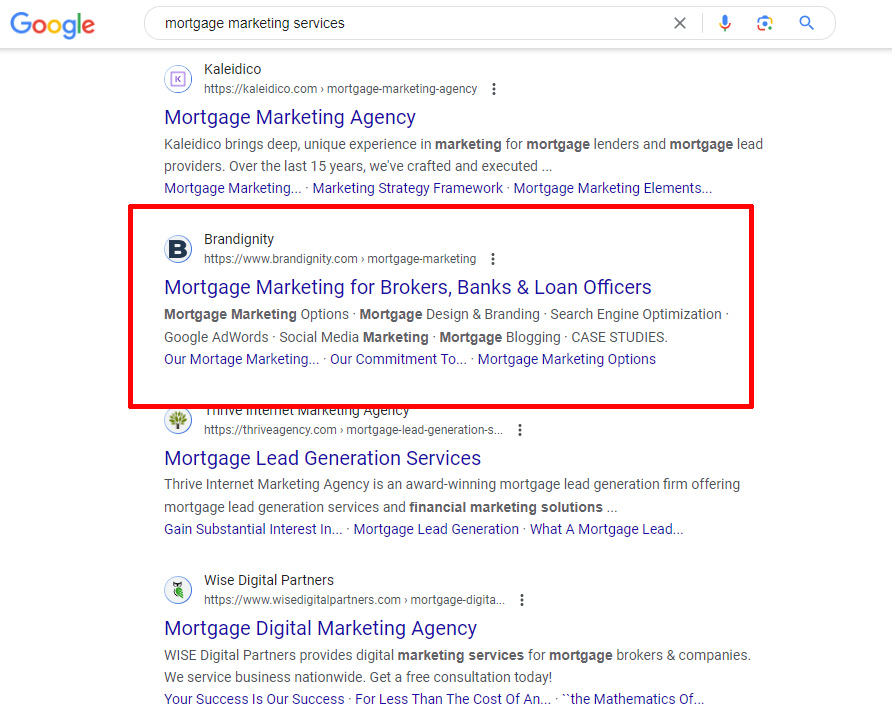Viewport: 892px width, 723px height.
Task: Open the 'Mortgage Digital Marketing Agency' result
Action: pyautogui.click(x=320, y=628)
